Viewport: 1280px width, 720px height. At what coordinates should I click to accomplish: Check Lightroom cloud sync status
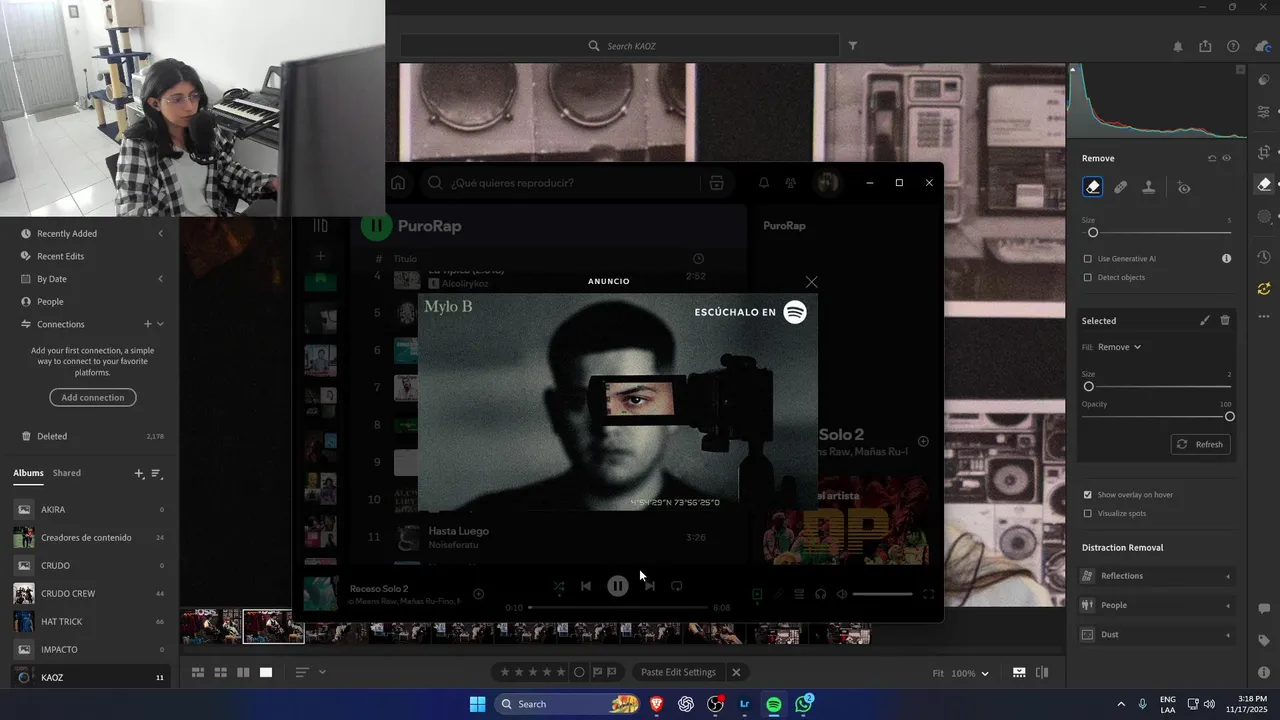1262,46
